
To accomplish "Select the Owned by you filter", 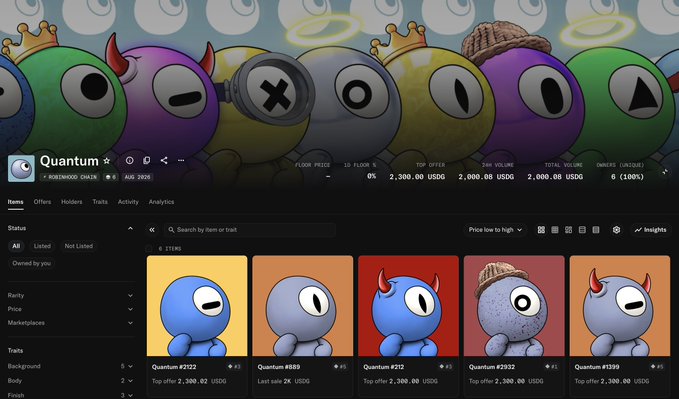I will click(x=31, y=263).
